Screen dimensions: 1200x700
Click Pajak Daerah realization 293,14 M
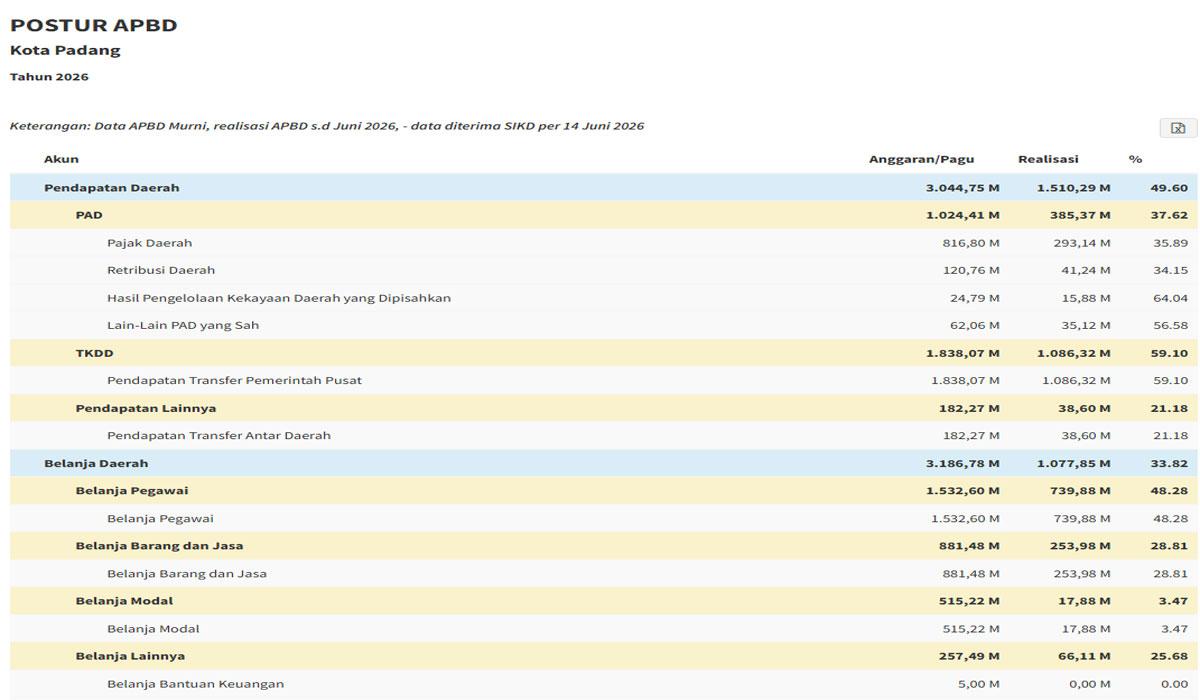1082,243
